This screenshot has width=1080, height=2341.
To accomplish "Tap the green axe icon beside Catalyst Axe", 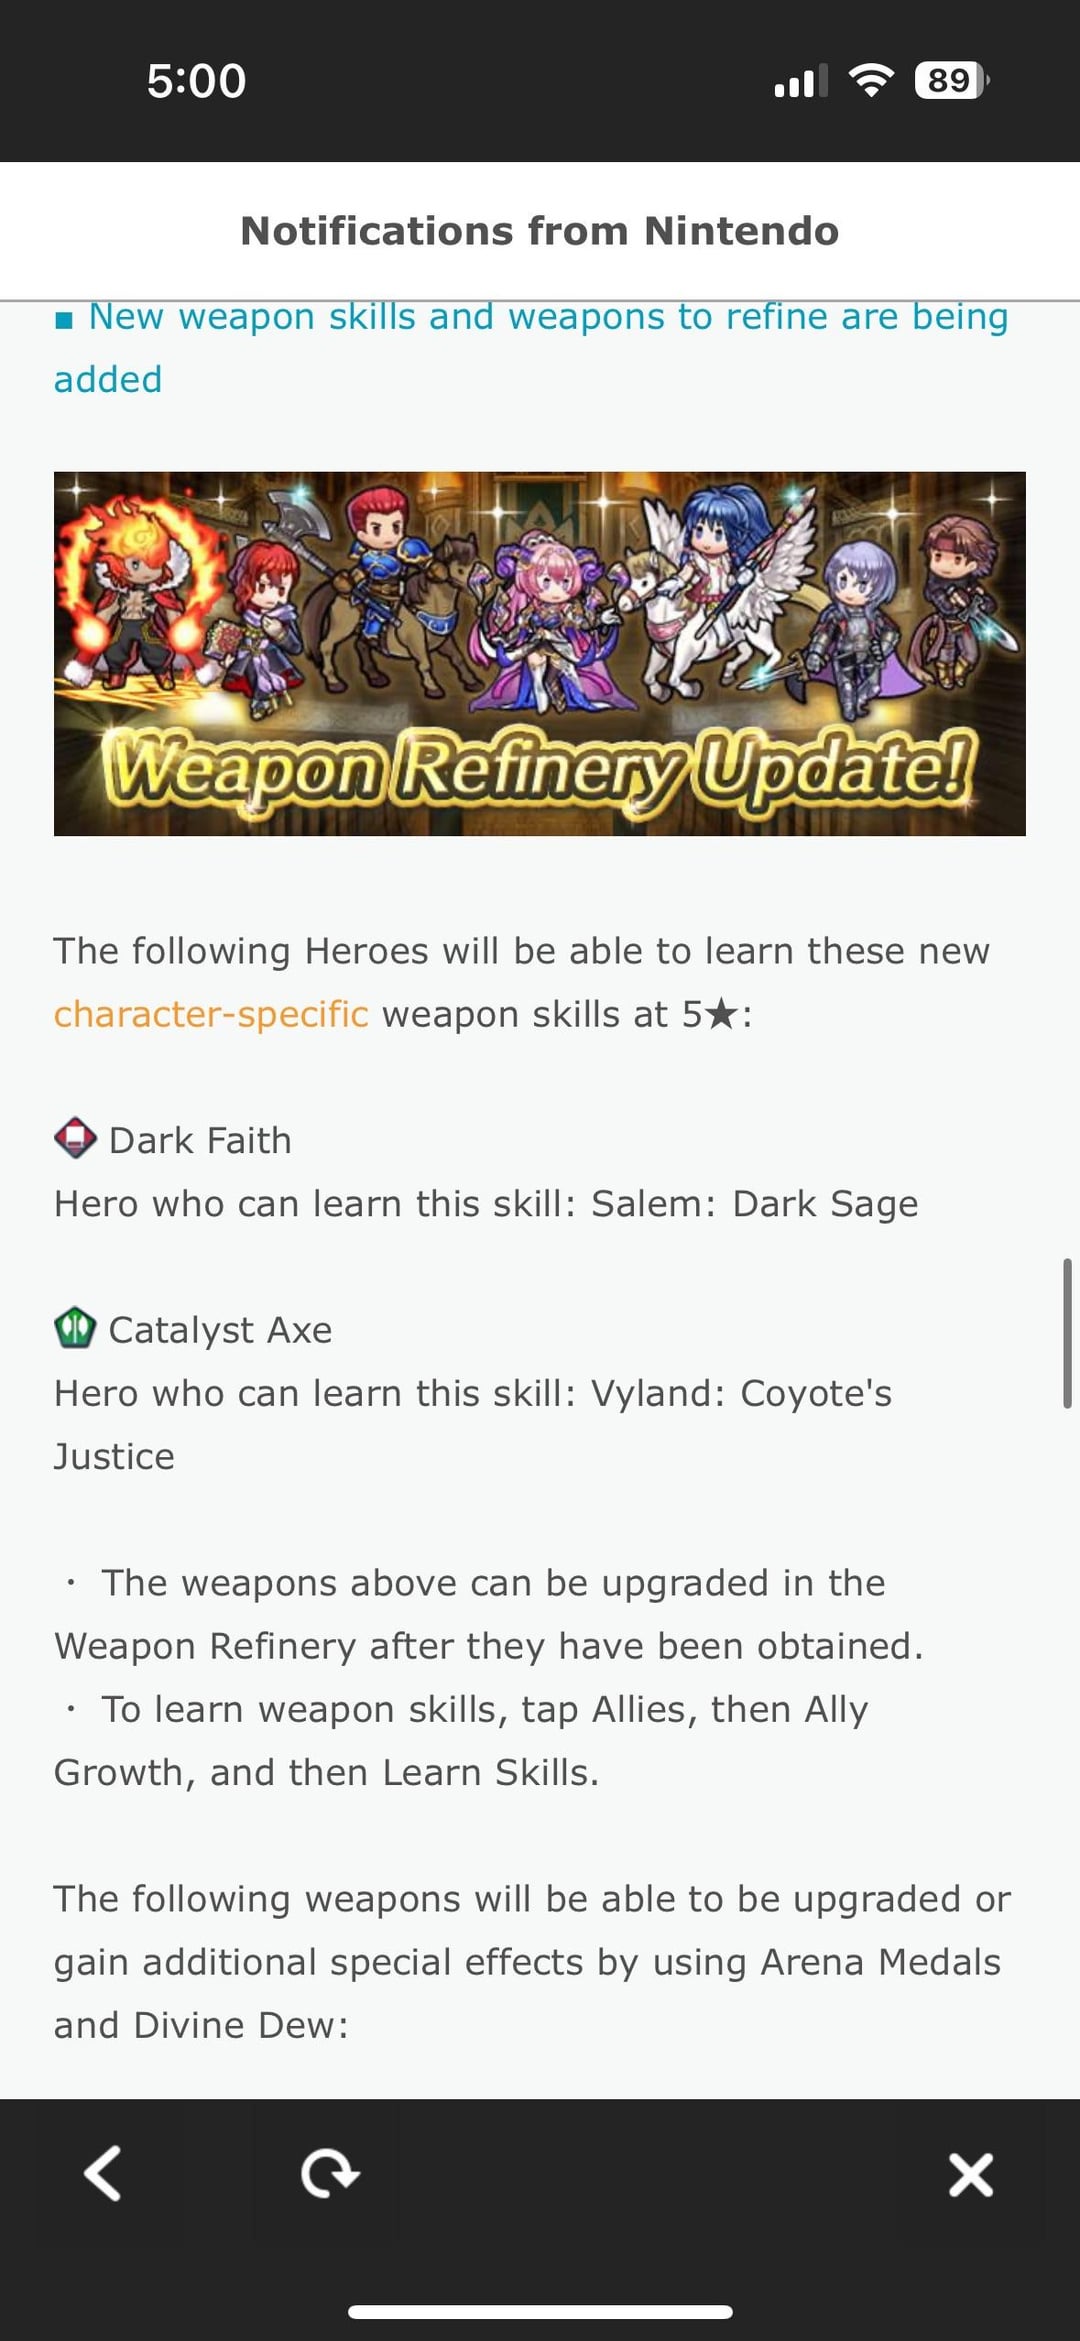I will pos(75,1328).
